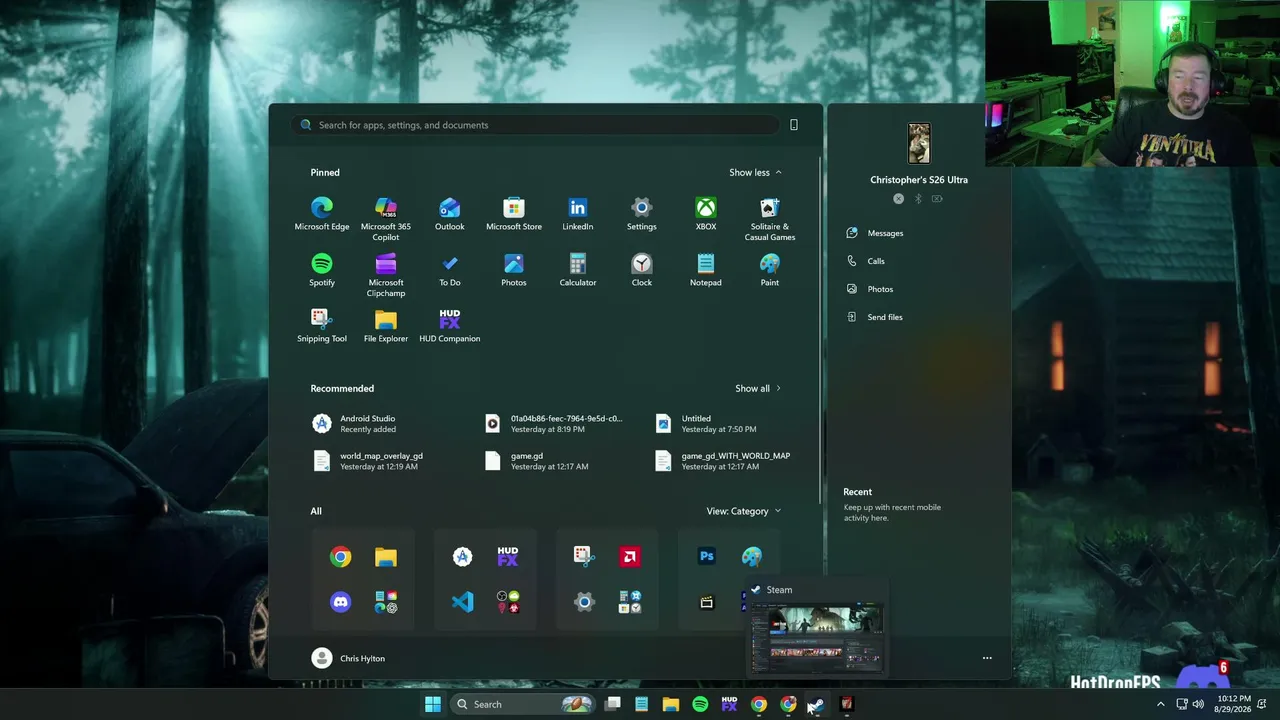Image resolution: width=1280 pixels, height=720 pixels.
Task: Show hidden system tray icons
Action: [x=1161, y=704]
